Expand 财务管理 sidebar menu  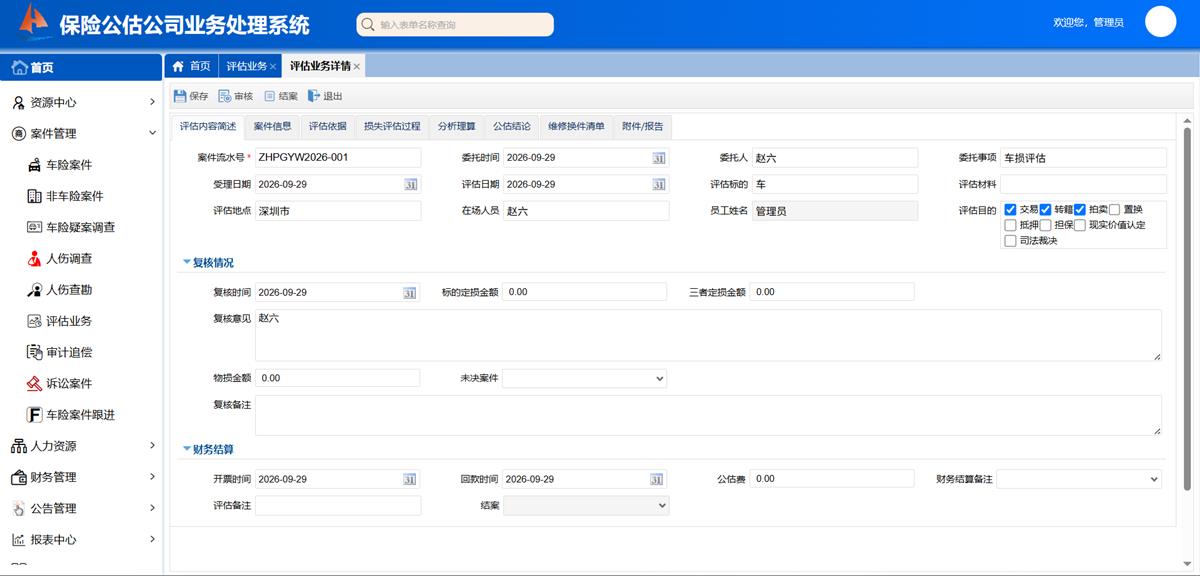(x=82, y=477)
